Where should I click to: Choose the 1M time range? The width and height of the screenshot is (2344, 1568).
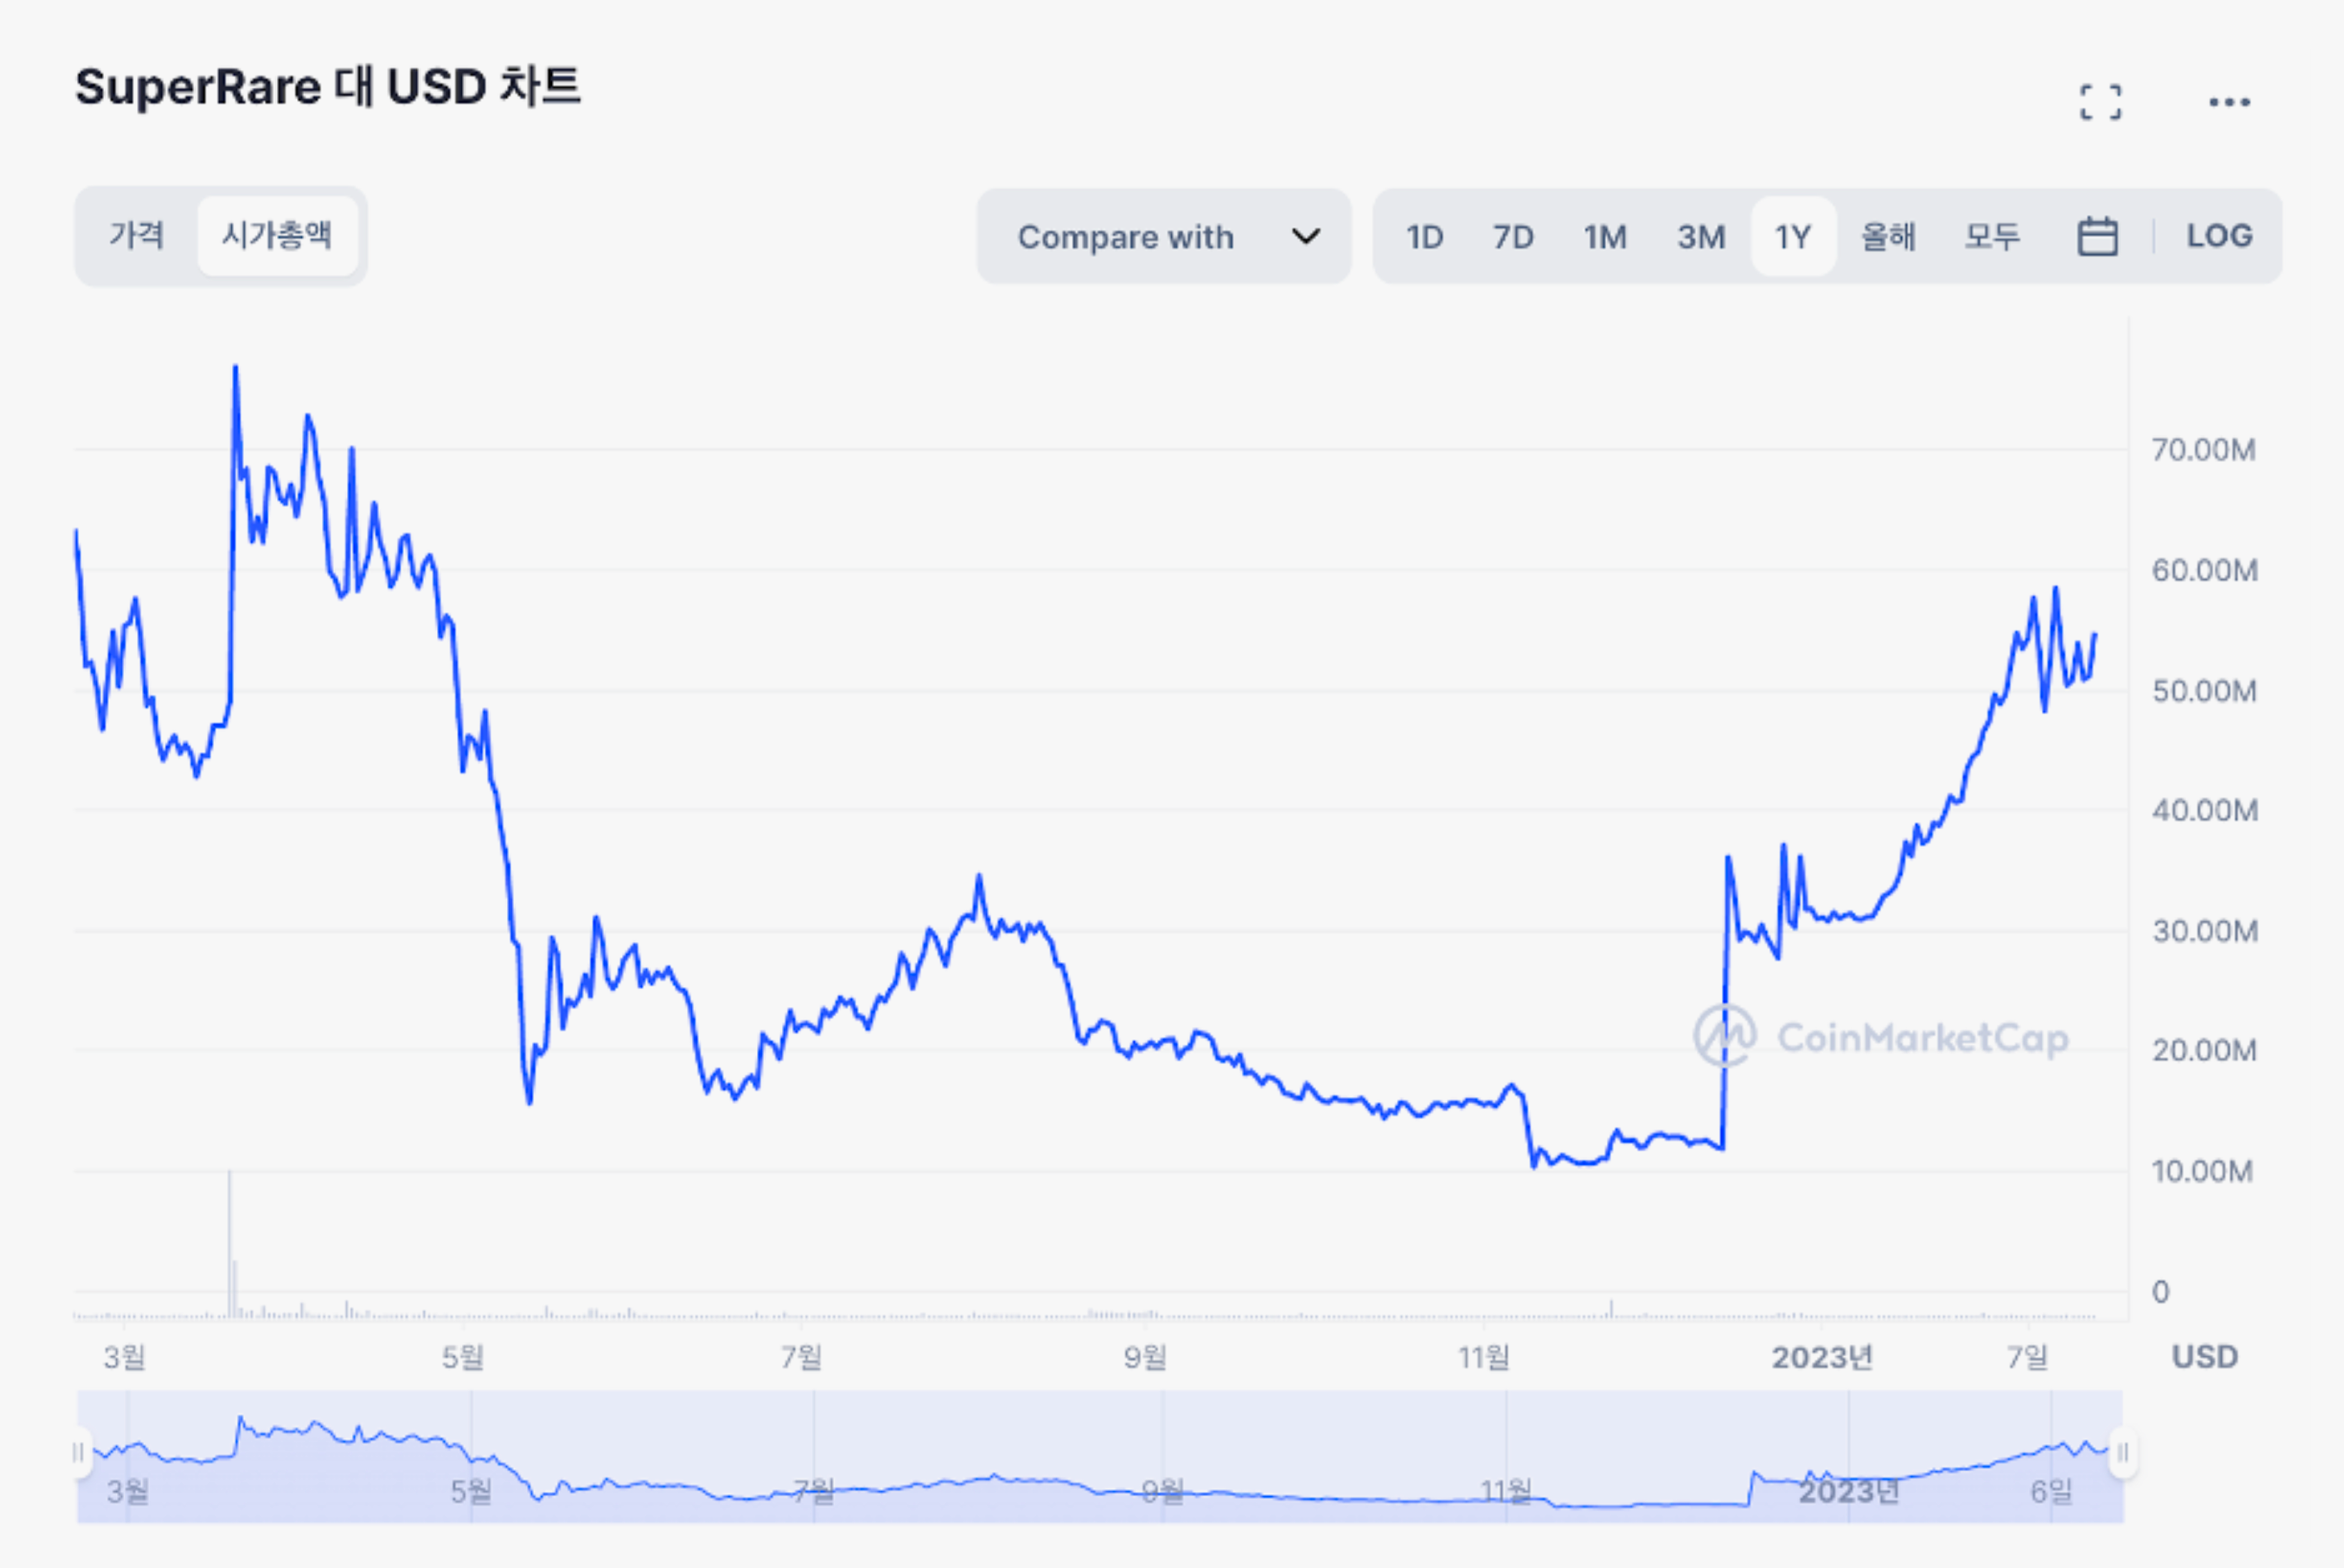coord(1604,237)
